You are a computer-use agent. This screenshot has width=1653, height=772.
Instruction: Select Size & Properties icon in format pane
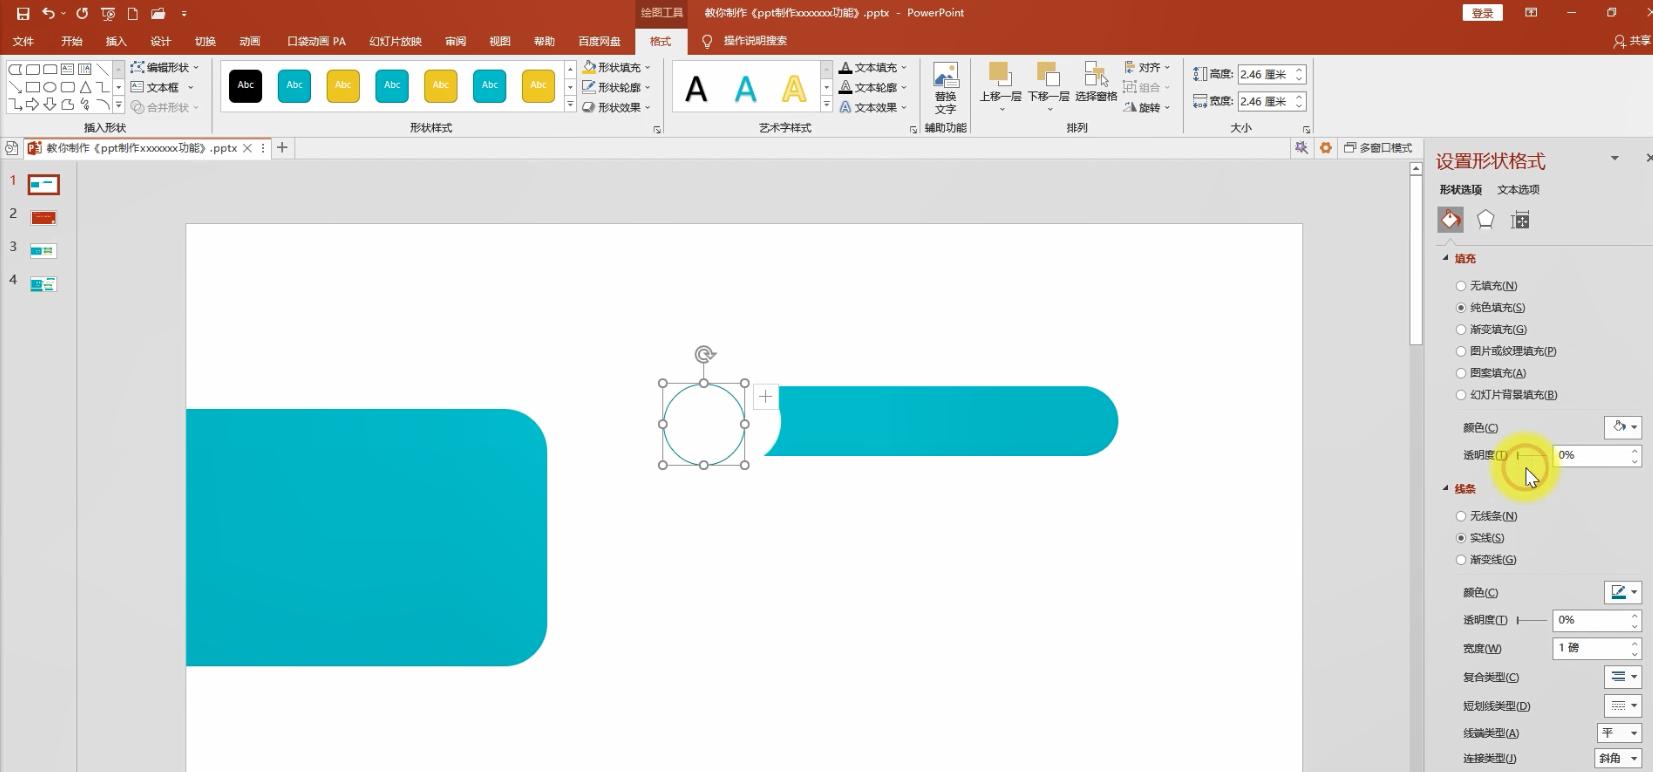1520,220
